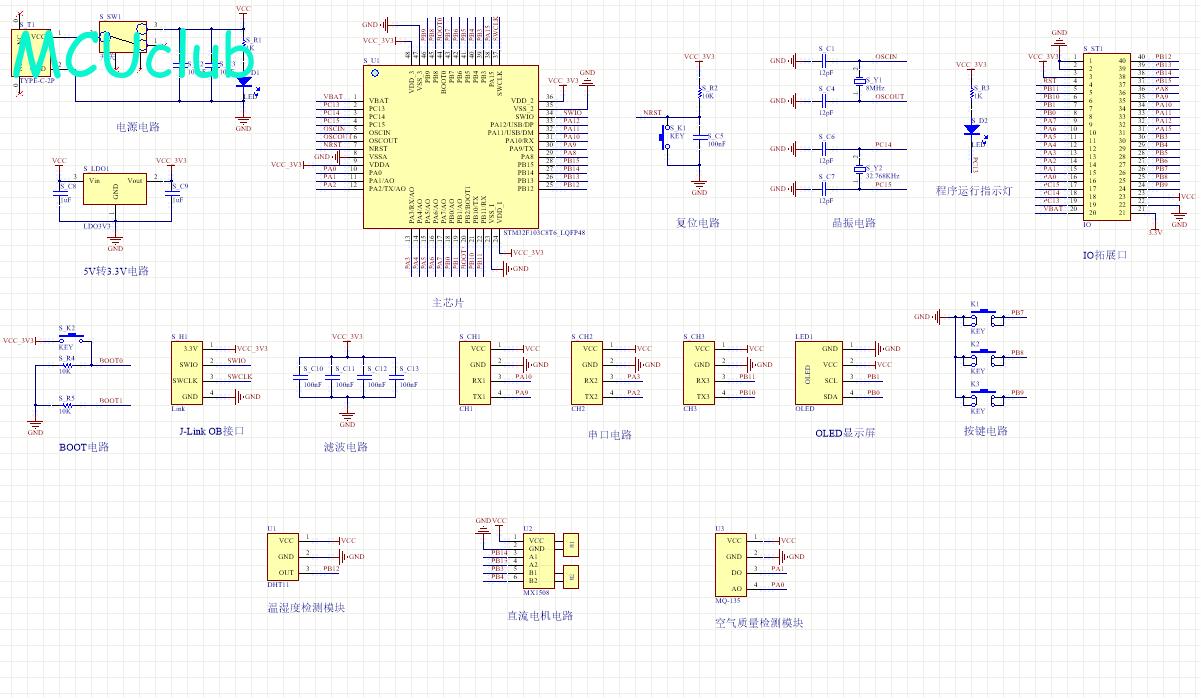Click the OLED显示屏 section label
The width and height of the screenshot is (1202, 698).
pos(845,433)
